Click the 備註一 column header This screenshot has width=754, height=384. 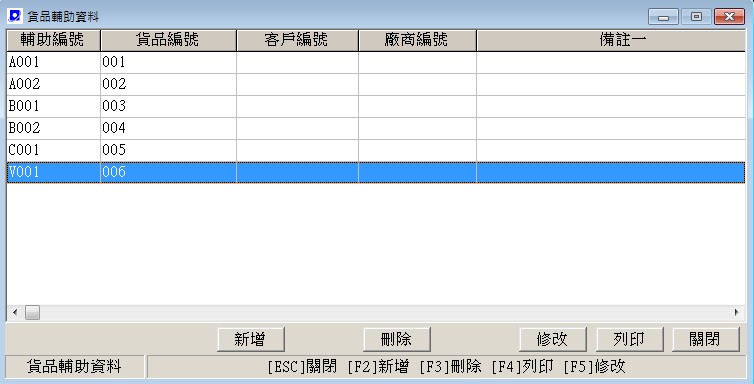click(x=611, y=40)
